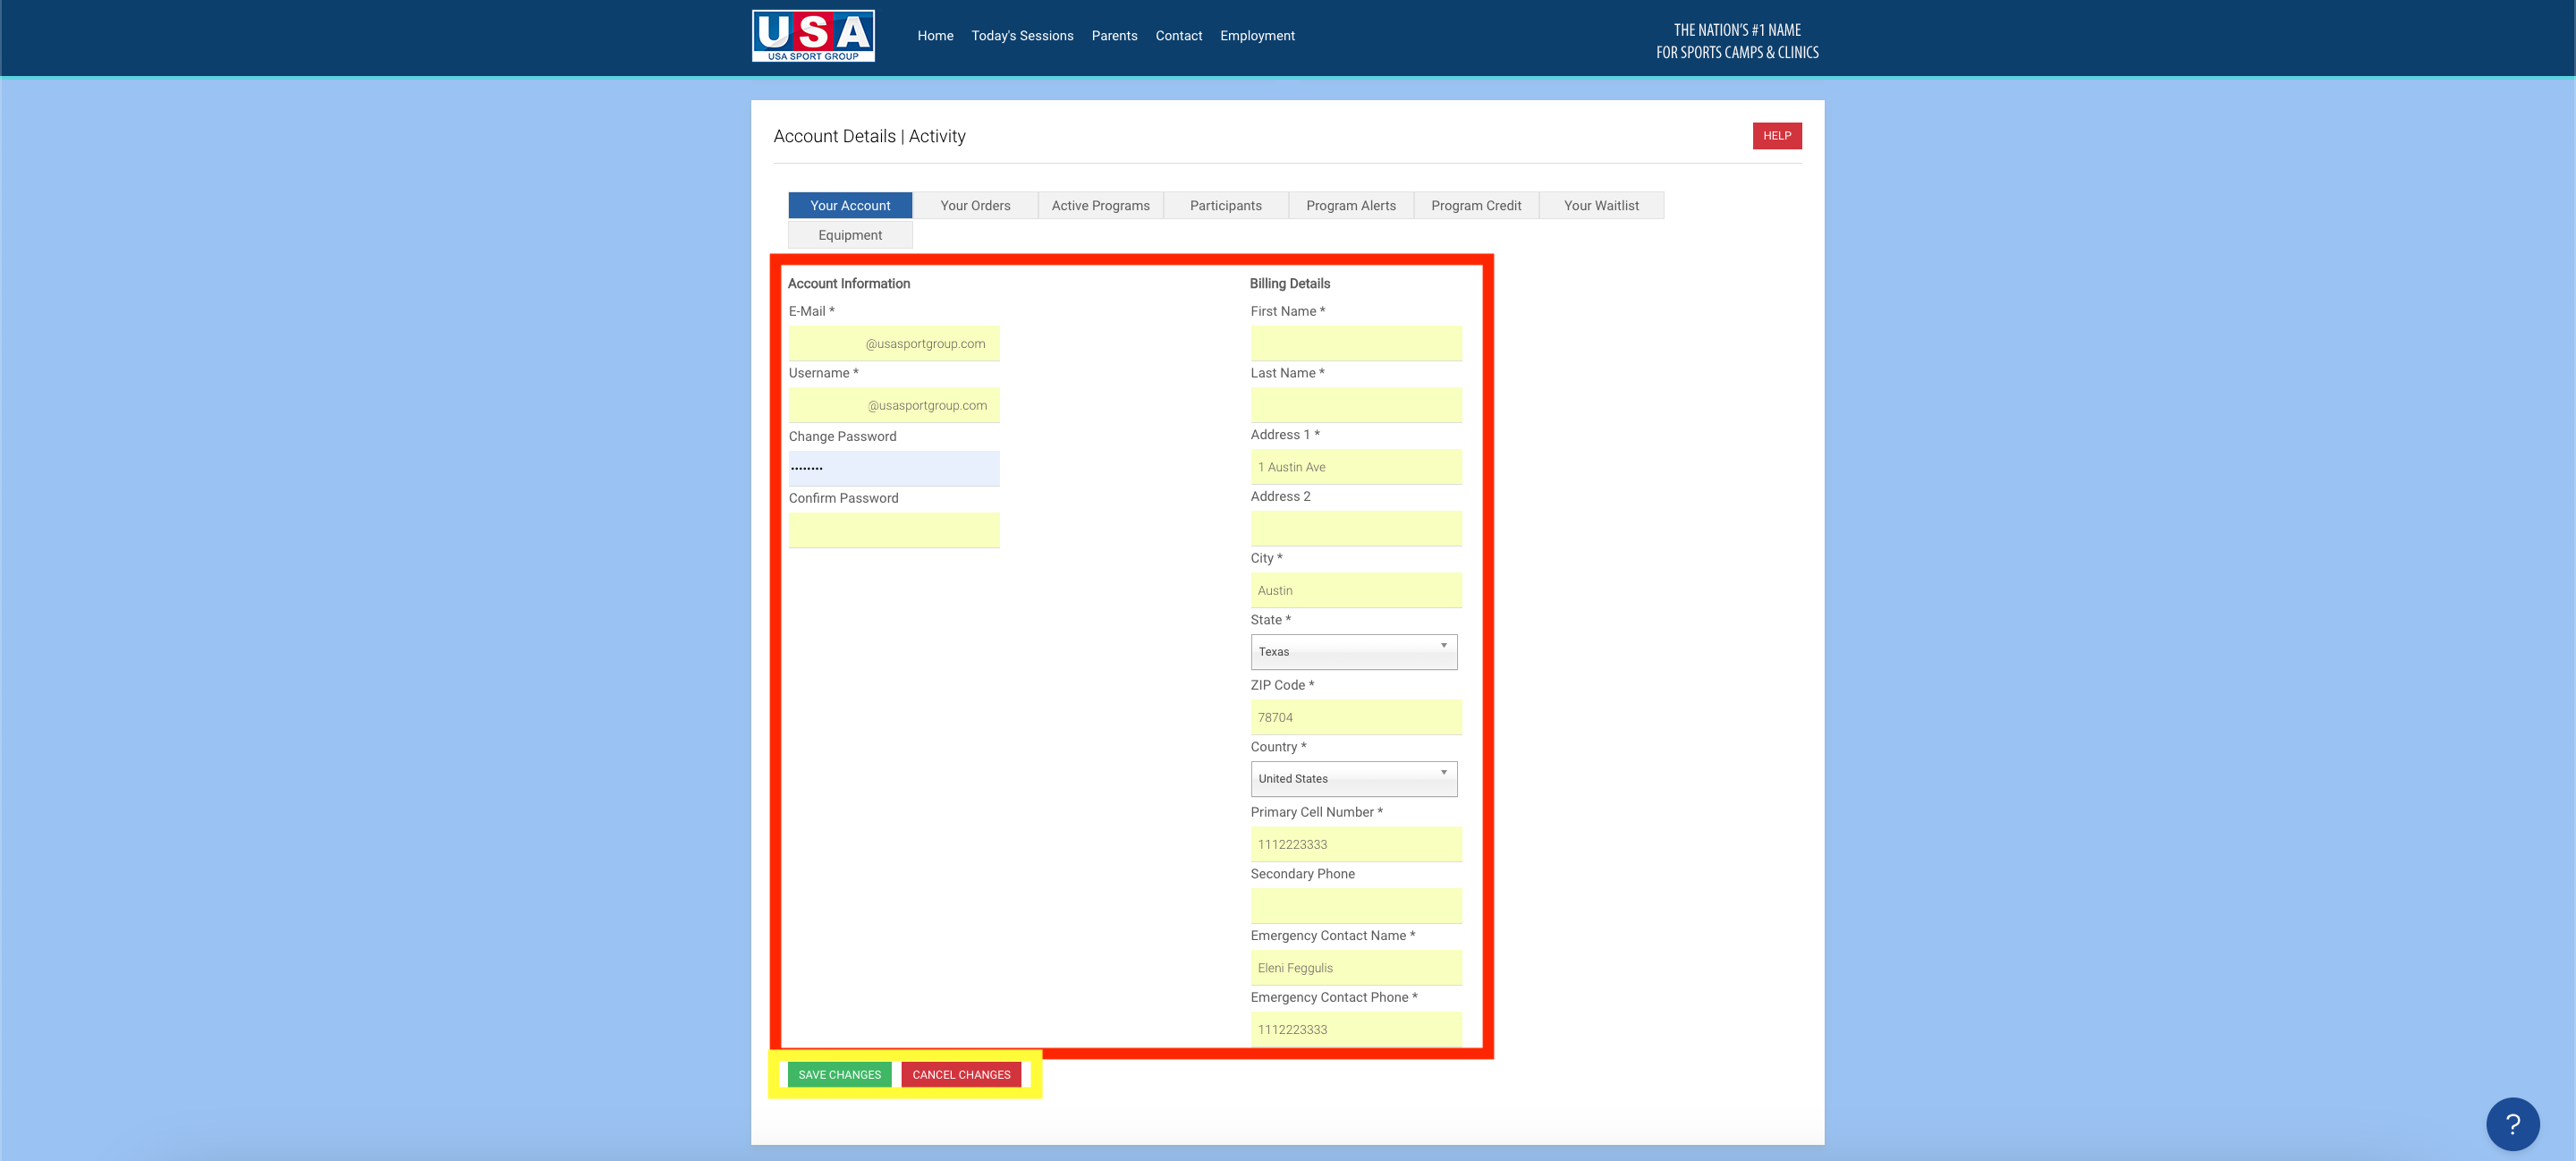Click into the ZIP Code field
Viewport: 2576px width, 1161px height.
coord(1355,717)
